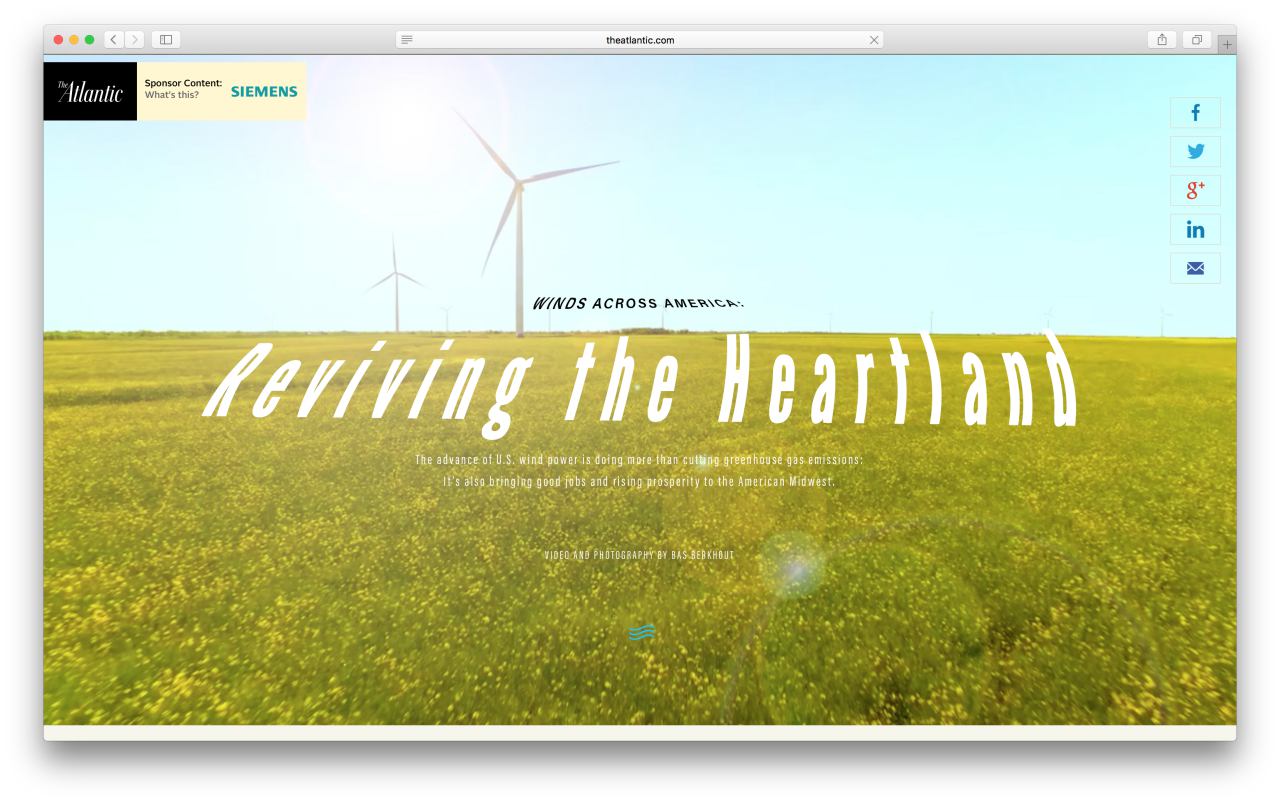The height and width of the screenshot is (803, 1280).
Task: Open Safari share sheet button
Action: 1163,40
